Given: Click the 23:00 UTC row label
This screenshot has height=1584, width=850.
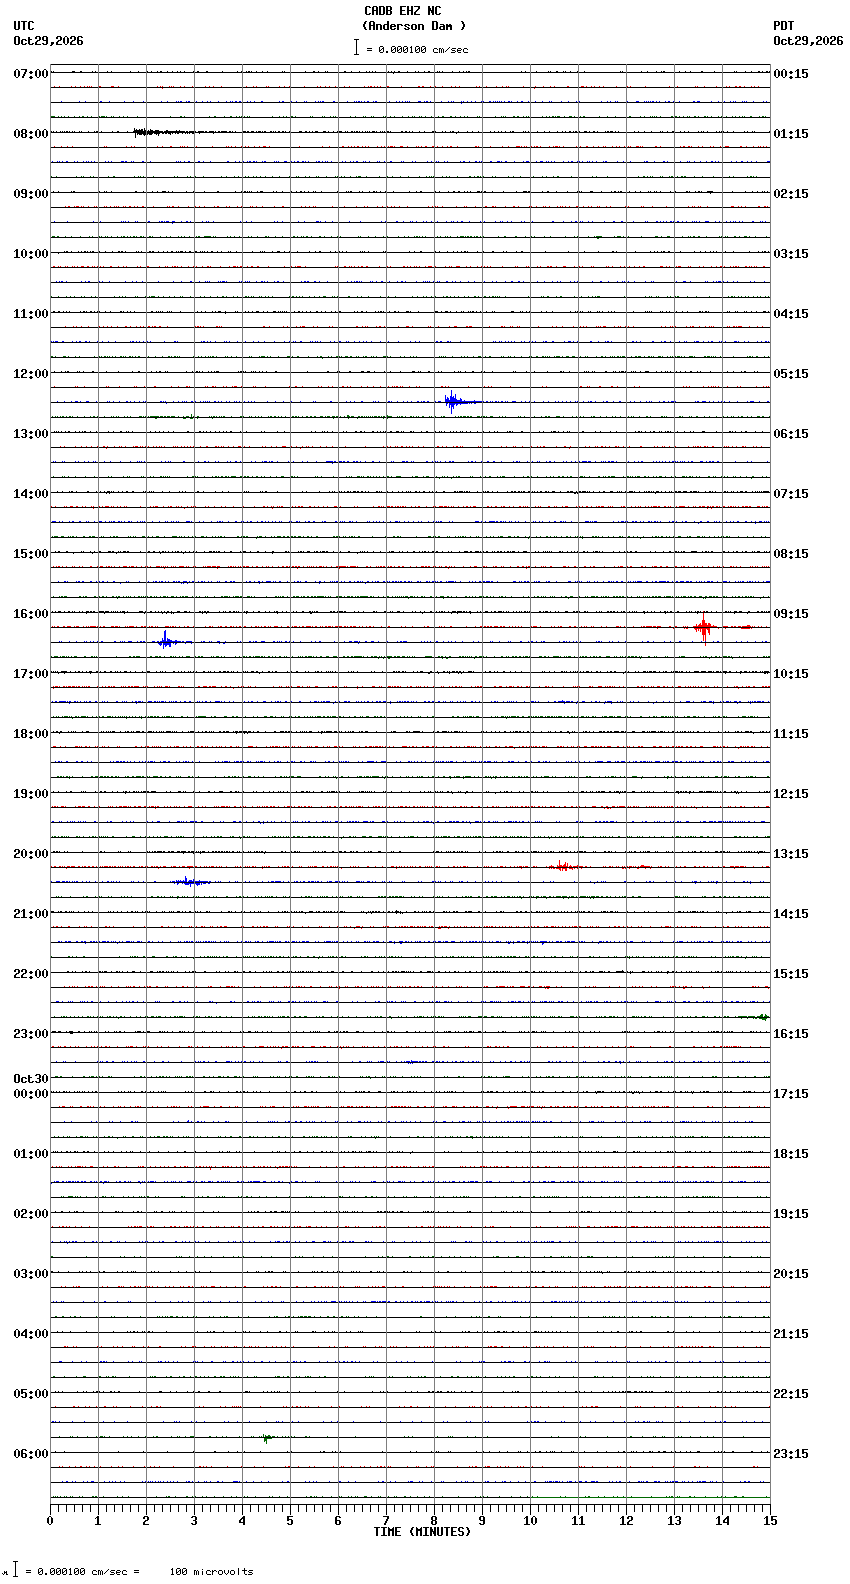Looking at the screenshot, I should [31, 1034].
